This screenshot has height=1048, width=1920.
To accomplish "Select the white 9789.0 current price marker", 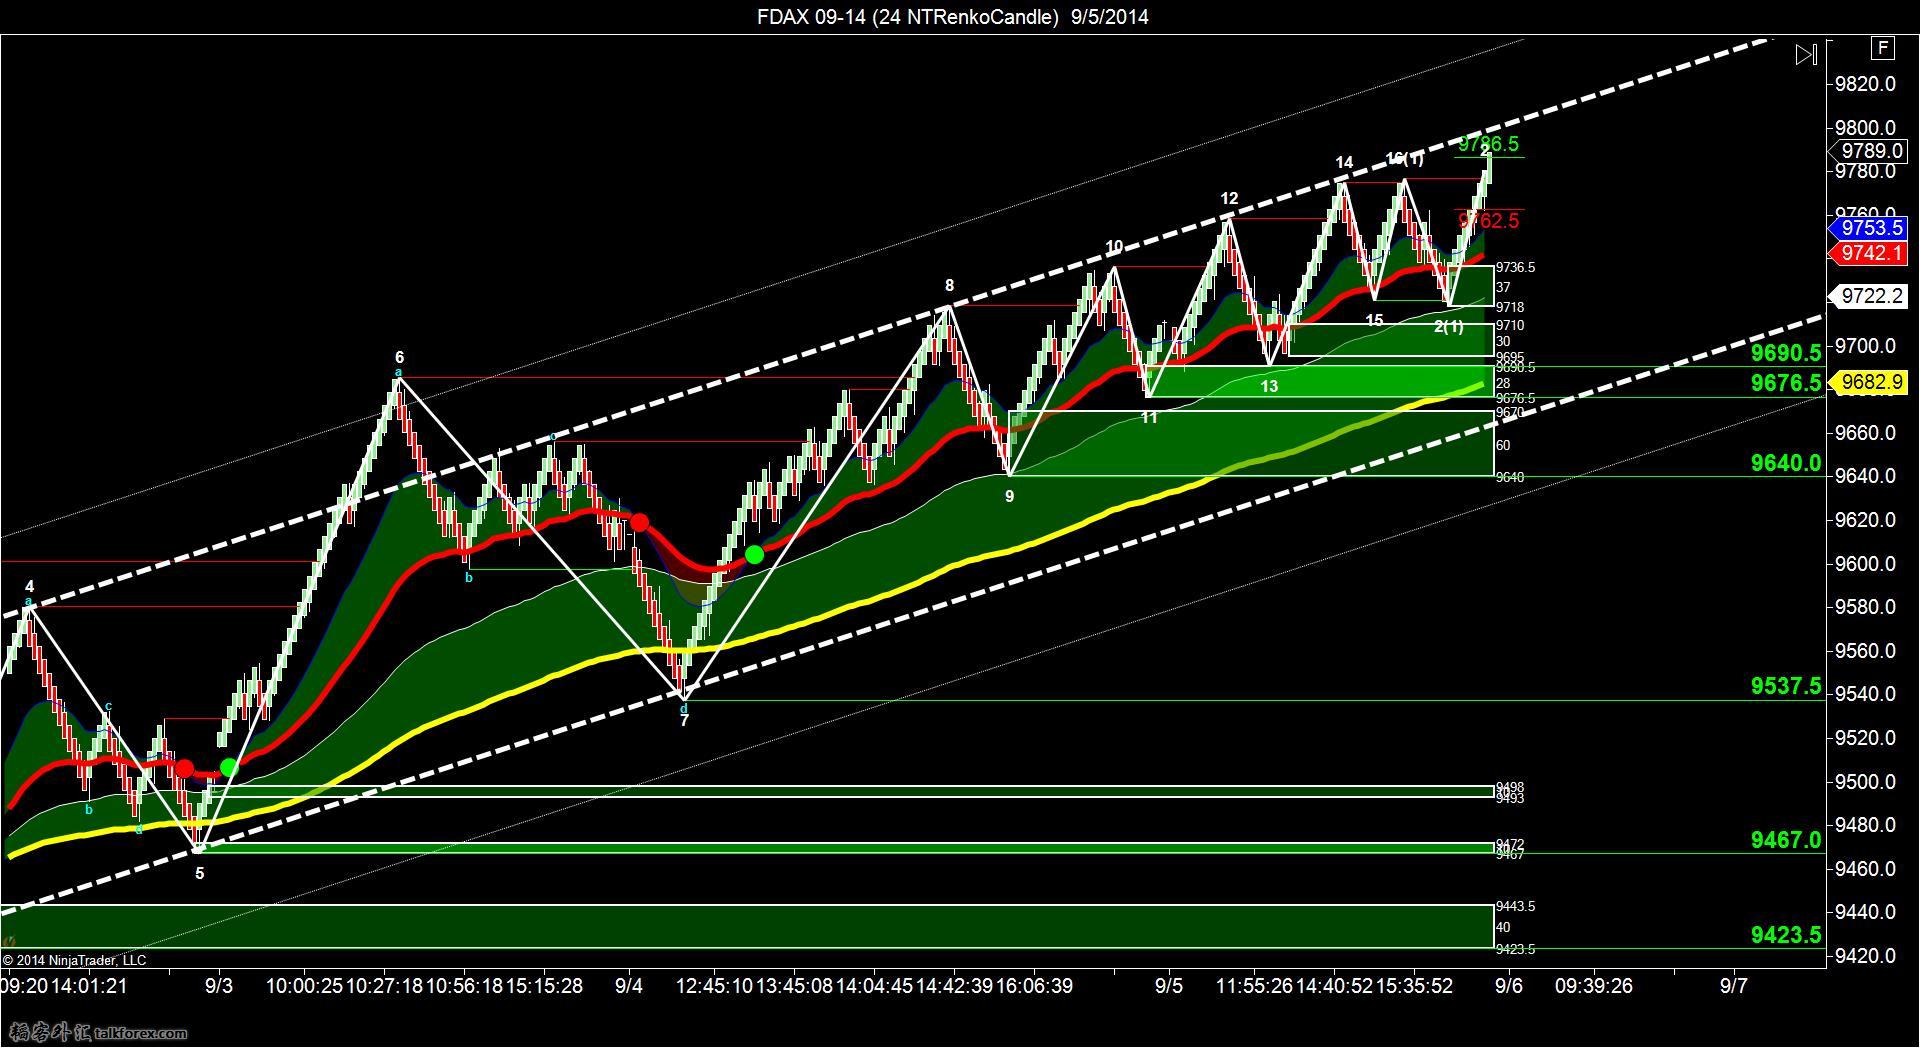I will point(1870,151).
